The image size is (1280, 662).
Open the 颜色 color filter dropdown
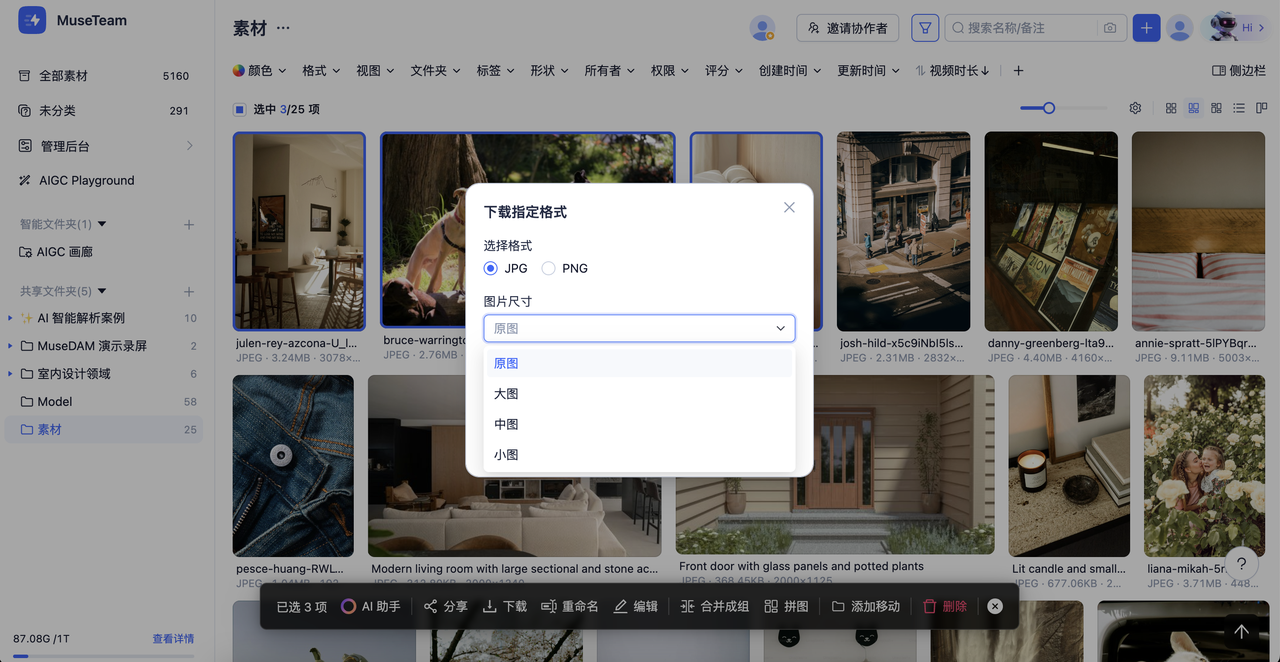[258, 70]
